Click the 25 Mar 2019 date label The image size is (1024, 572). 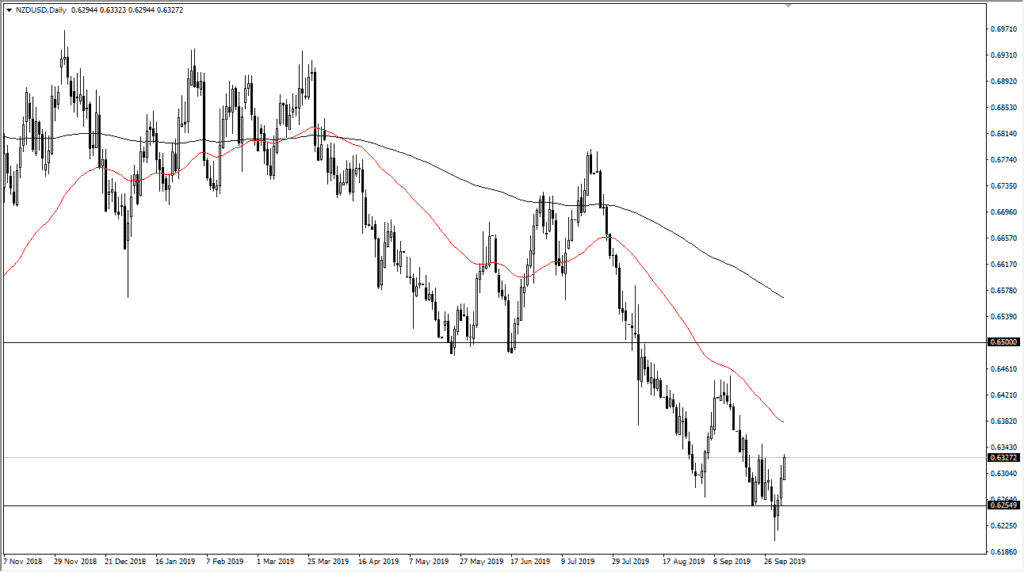point(330,563)
